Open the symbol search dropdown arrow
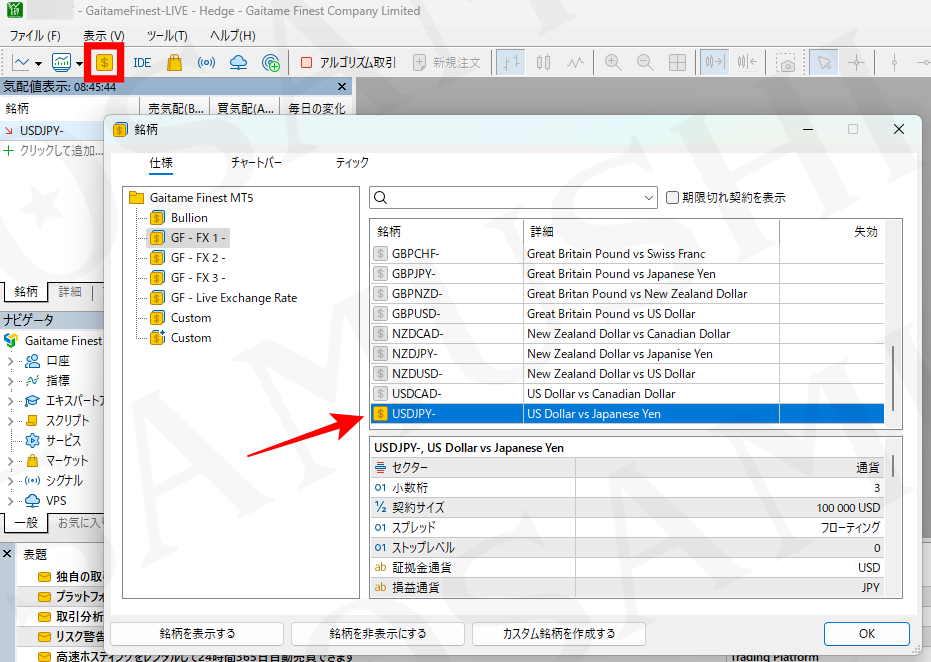The width and height of the screenshot is (931, 662). click(650, 198)
